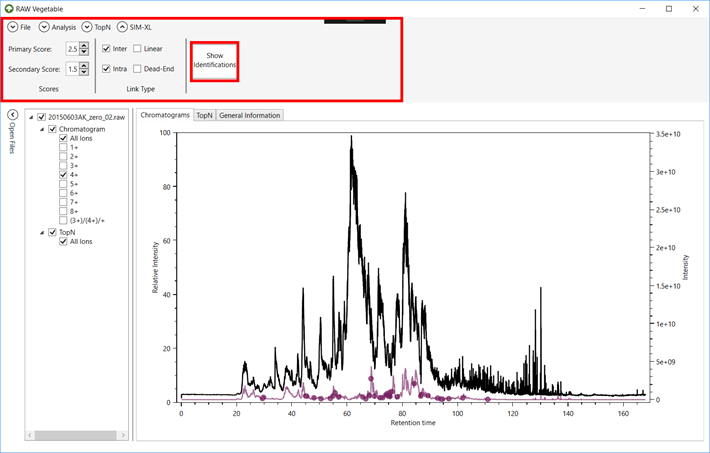Enable the Linear link type checkbox

click(x=137, y=48)
